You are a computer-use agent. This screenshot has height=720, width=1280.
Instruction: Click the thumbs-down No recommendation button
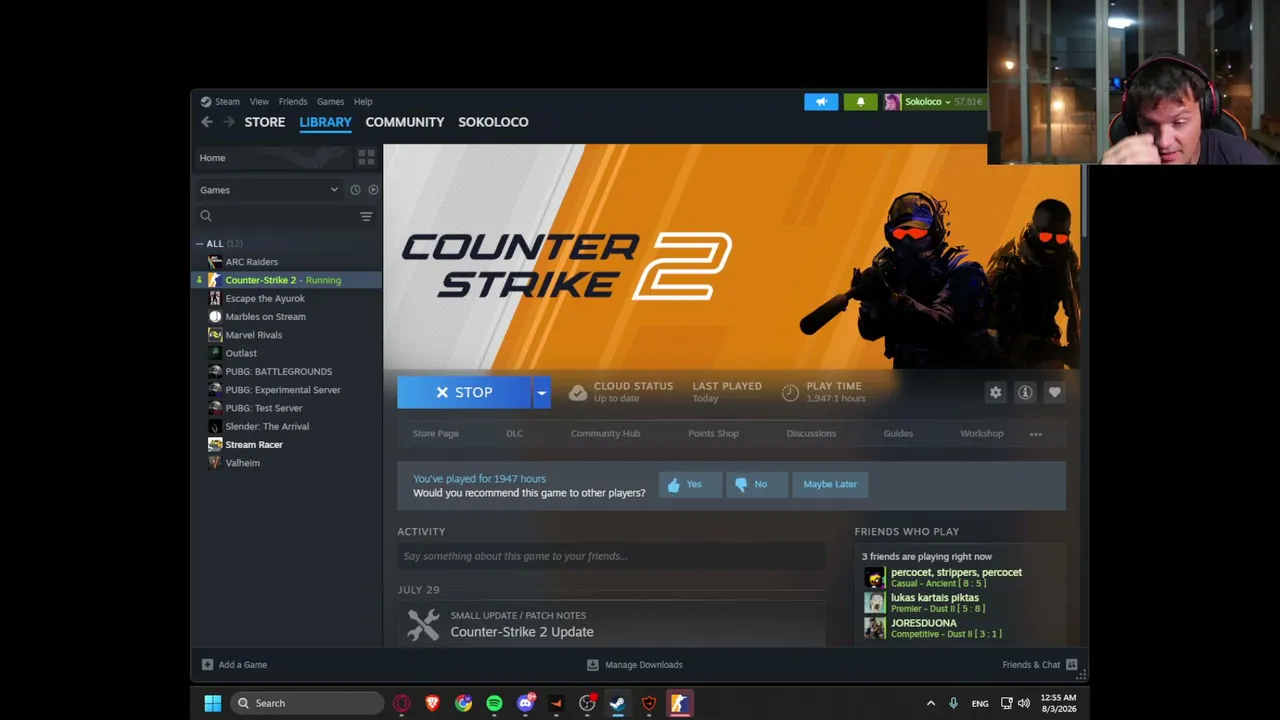click(x=757, y=484)
